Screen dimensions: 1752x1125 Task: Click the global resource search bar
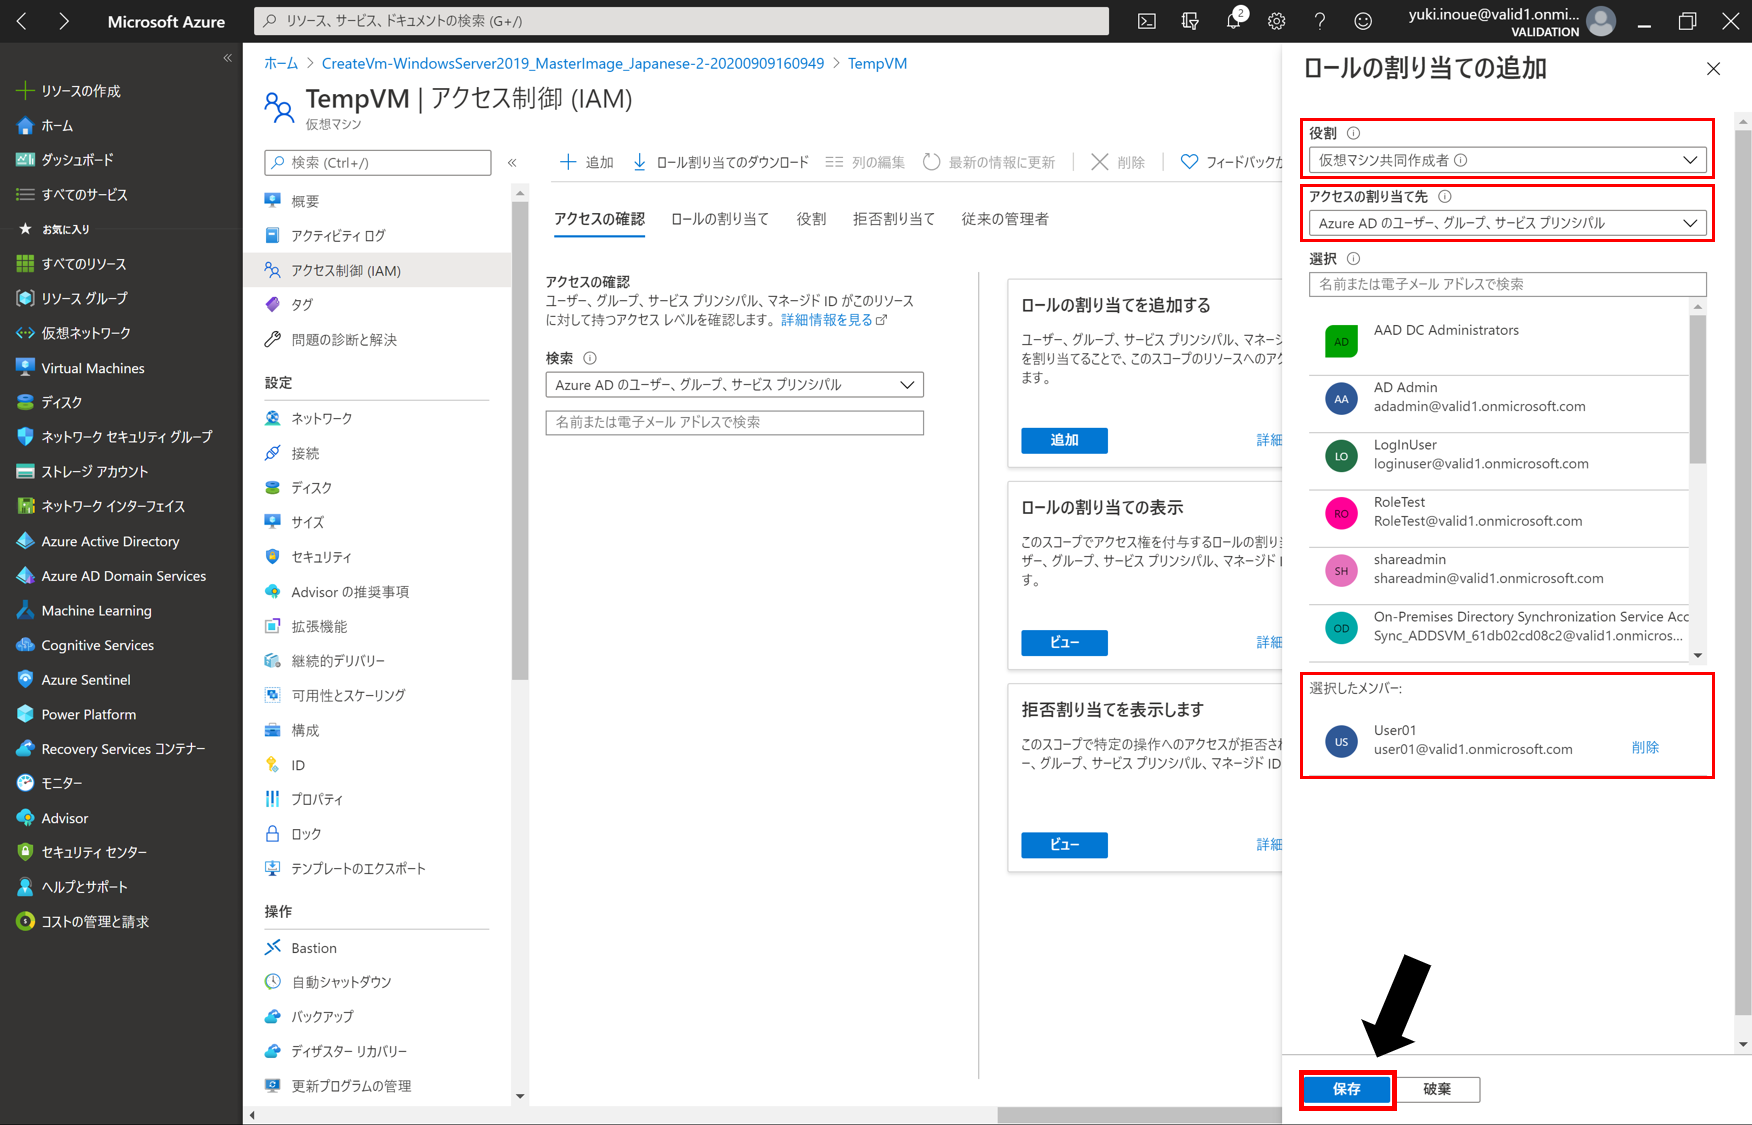click(x=682, y=21)
